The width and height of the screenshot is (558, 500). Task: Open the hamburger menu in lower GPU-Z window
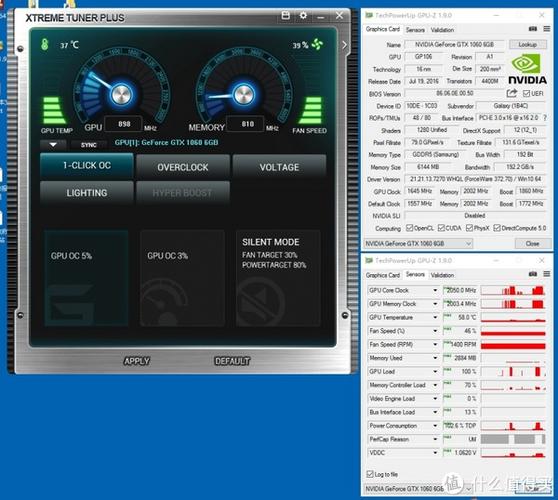click(547, 274)
